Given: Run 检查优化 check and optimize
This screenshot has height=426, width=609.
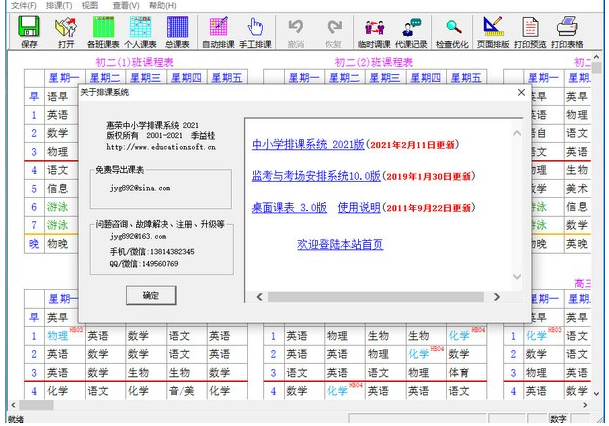Looking at the screenshot, I should tap(452, 32).
